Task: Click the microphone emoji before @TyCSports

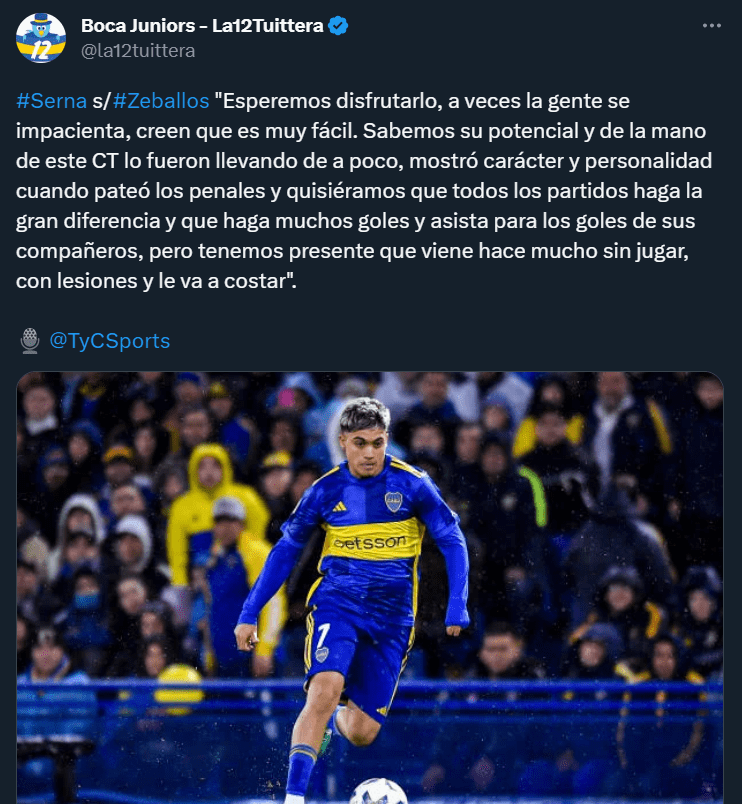Action: [30, 341]
